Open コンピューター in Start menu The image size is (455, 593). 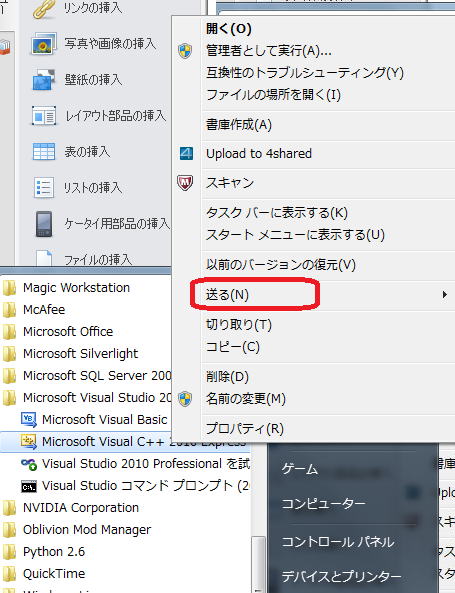coord(323,504)
